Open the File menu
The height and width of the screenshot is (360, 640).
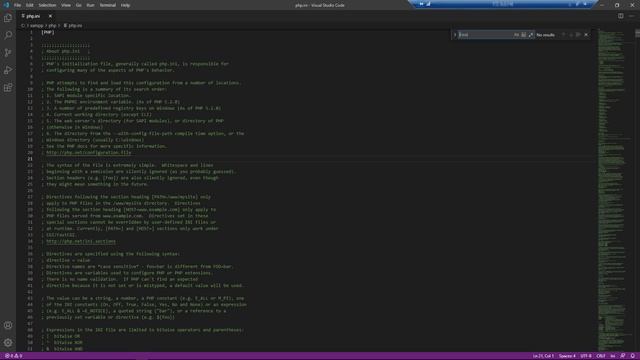click(x=17, y=5)
